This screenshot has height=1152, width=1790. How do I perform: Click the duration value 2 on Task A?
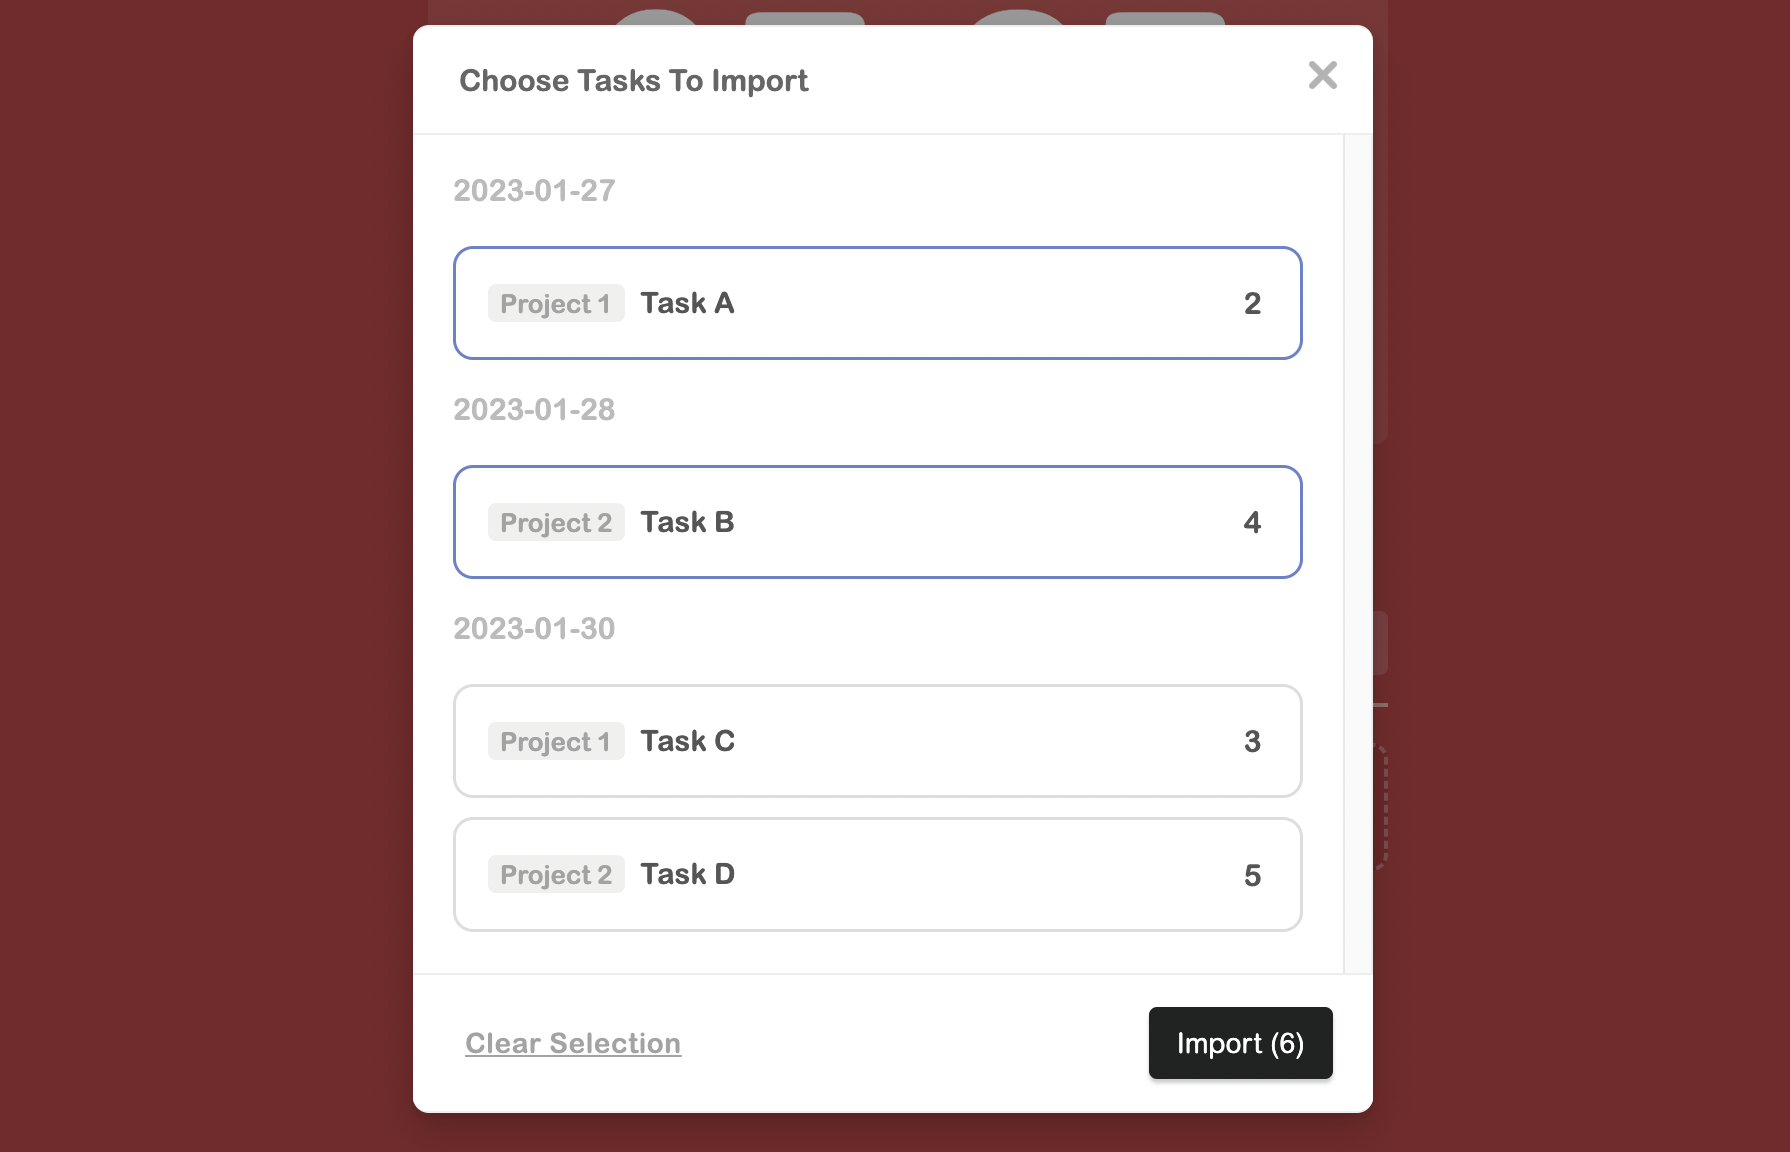pyautogui.click(x=1252, y=303)
